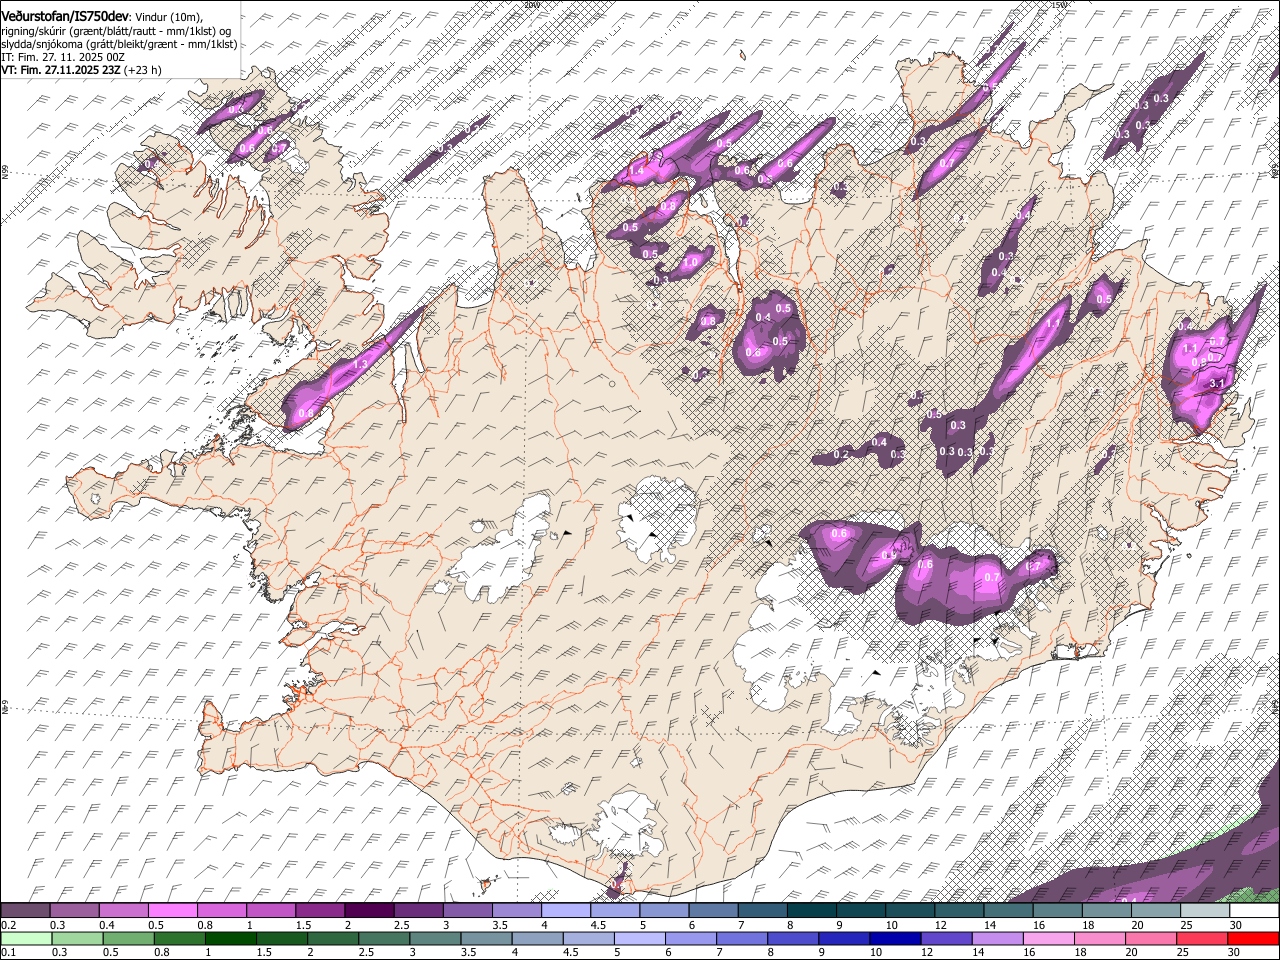Click the lower legend swatch starting at 3
This screenshot has height=960, width=1280.
click(435, 939)
